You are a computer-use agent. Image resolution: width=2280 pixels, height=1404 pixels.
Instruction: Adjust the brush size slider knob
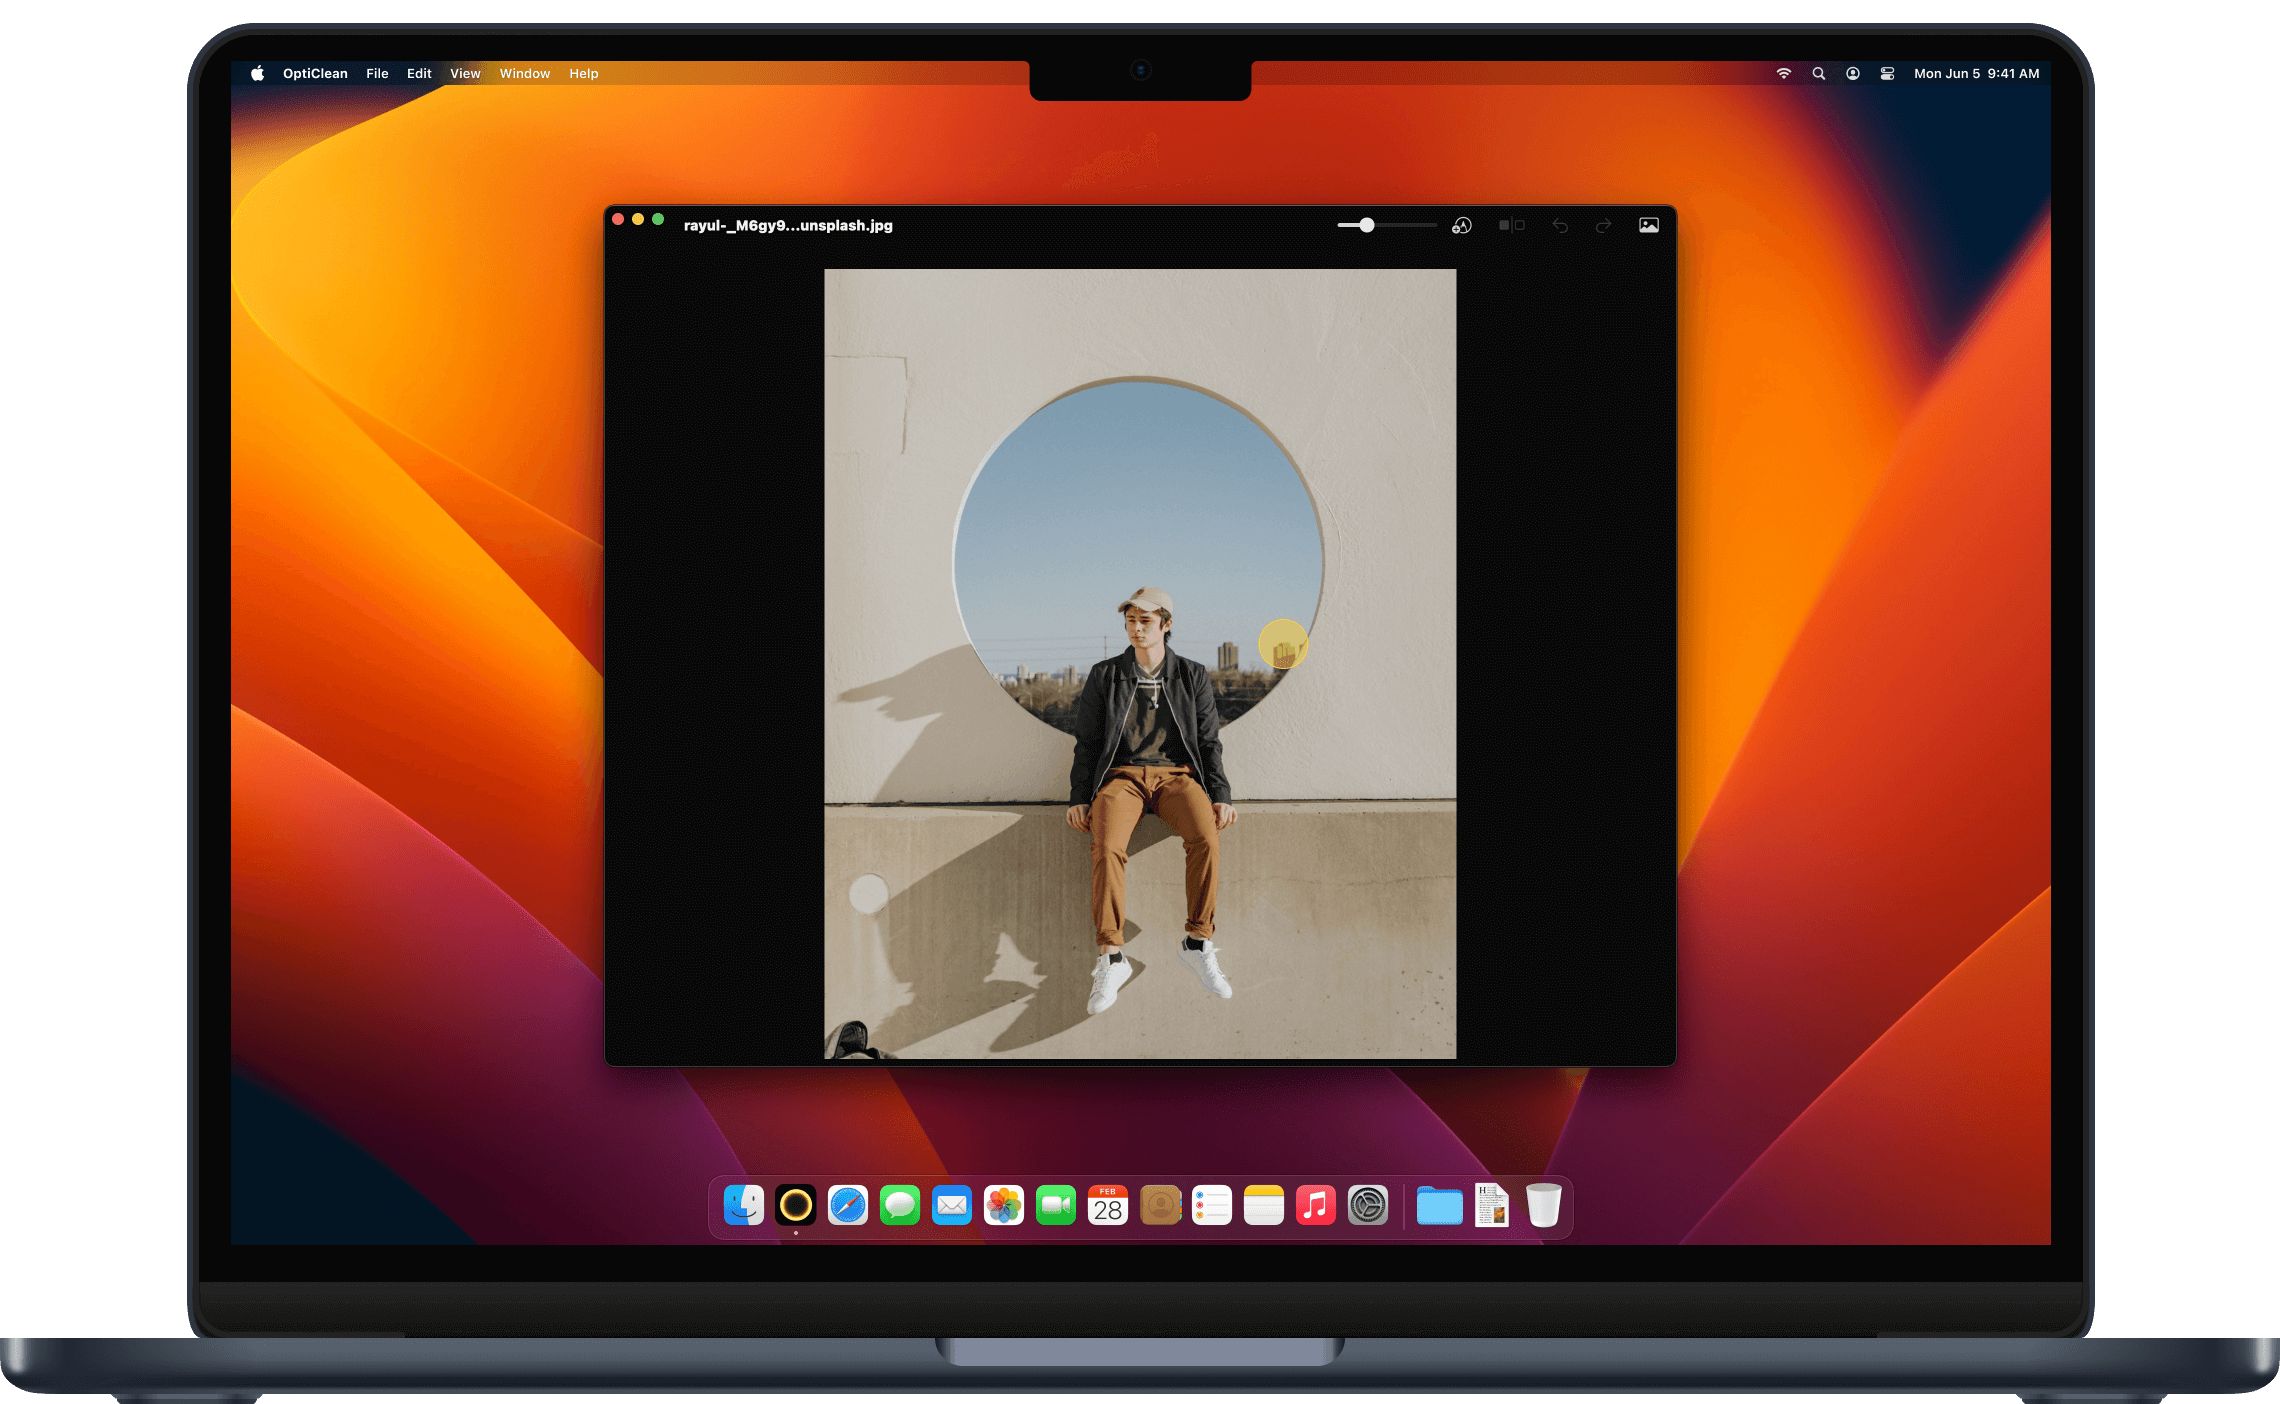(x=1367, y=226)
